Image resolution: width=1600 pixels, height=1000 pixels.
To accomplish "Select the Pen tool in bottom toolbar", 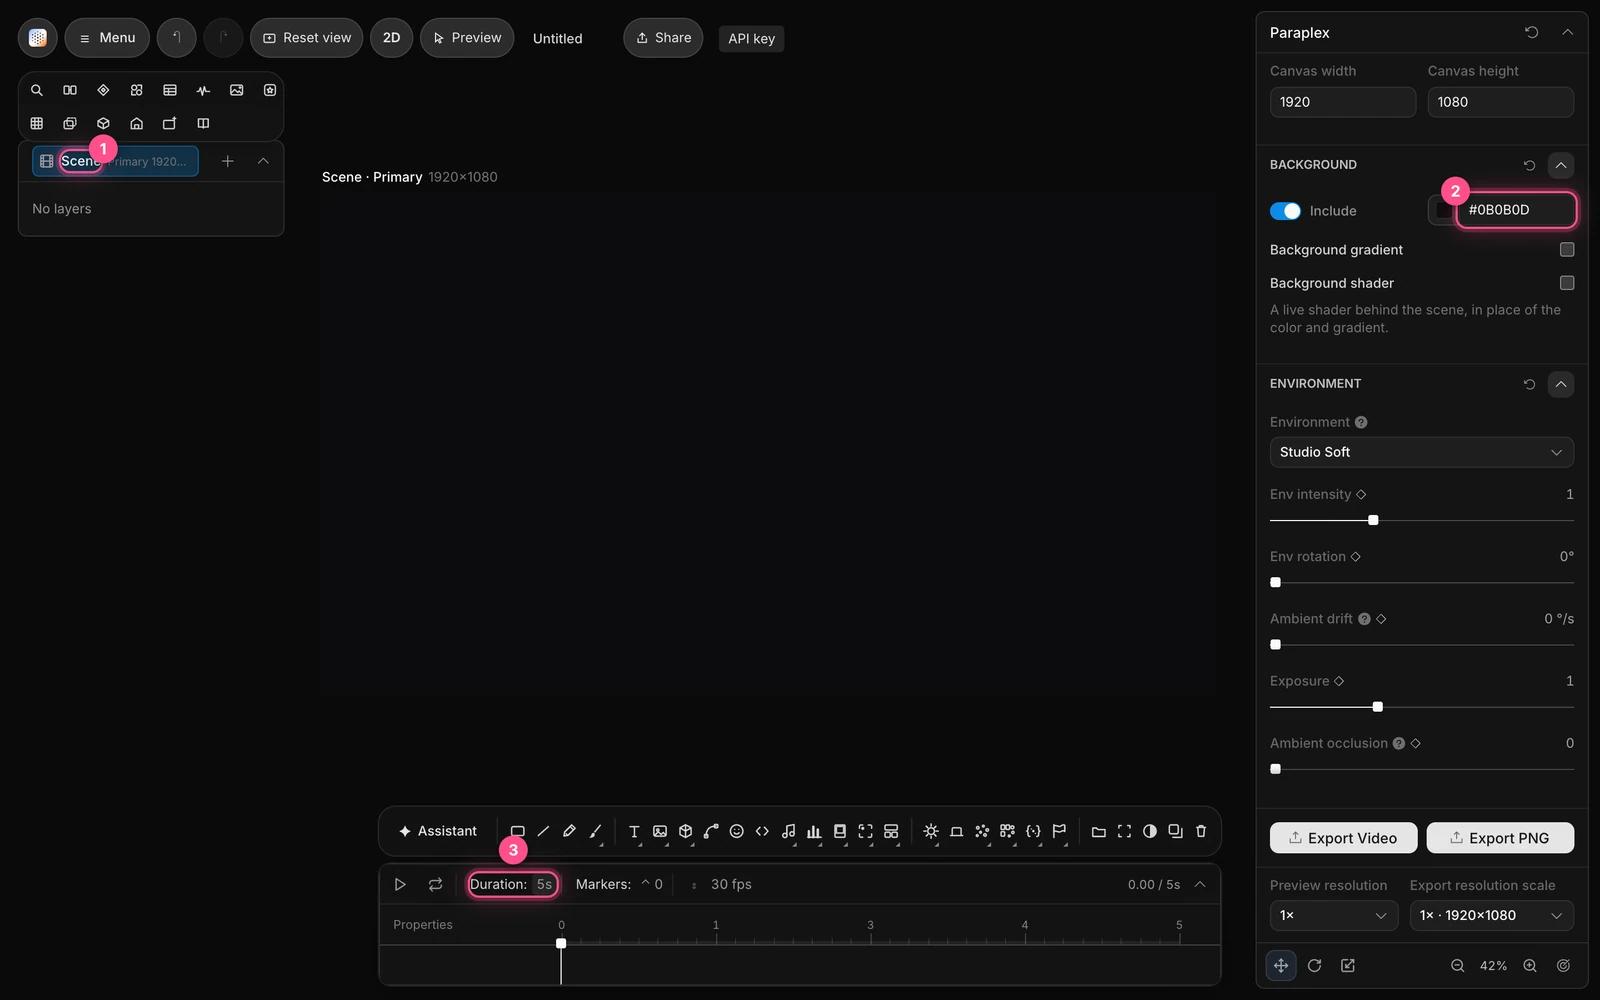I will pos(569,831).
